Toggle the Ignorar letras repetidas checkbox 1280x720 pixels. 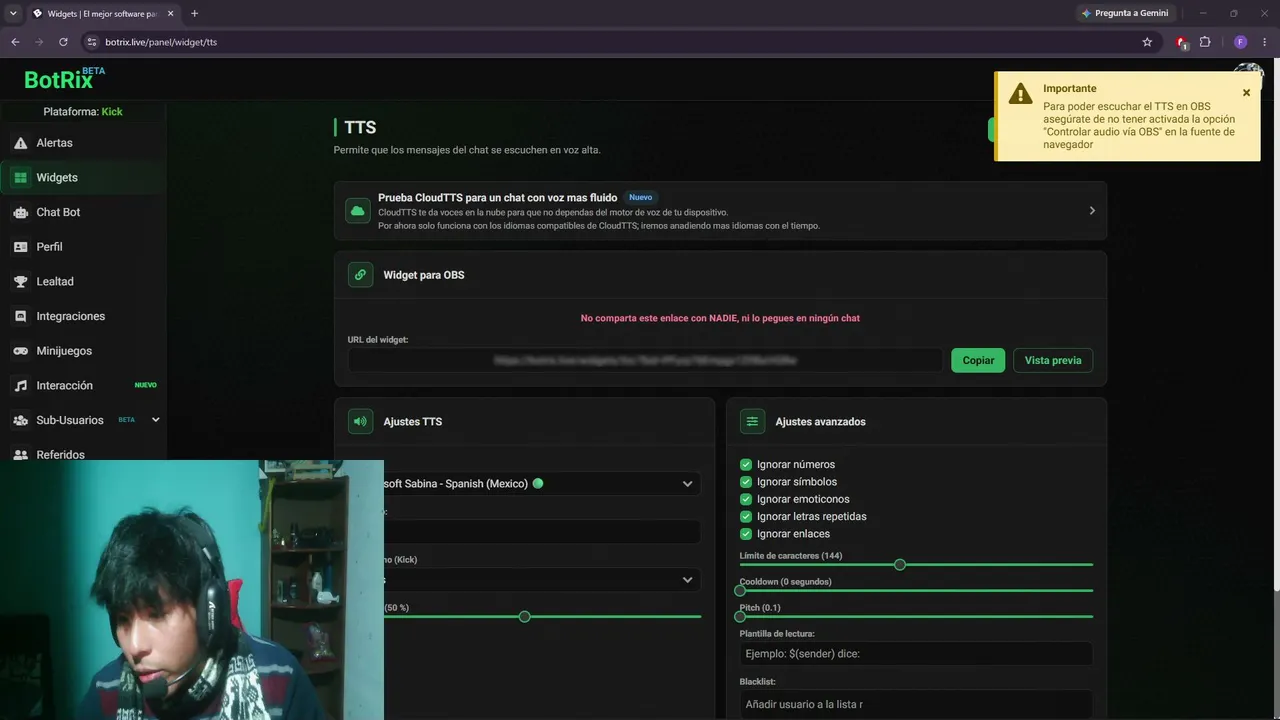tap(746, 516)
